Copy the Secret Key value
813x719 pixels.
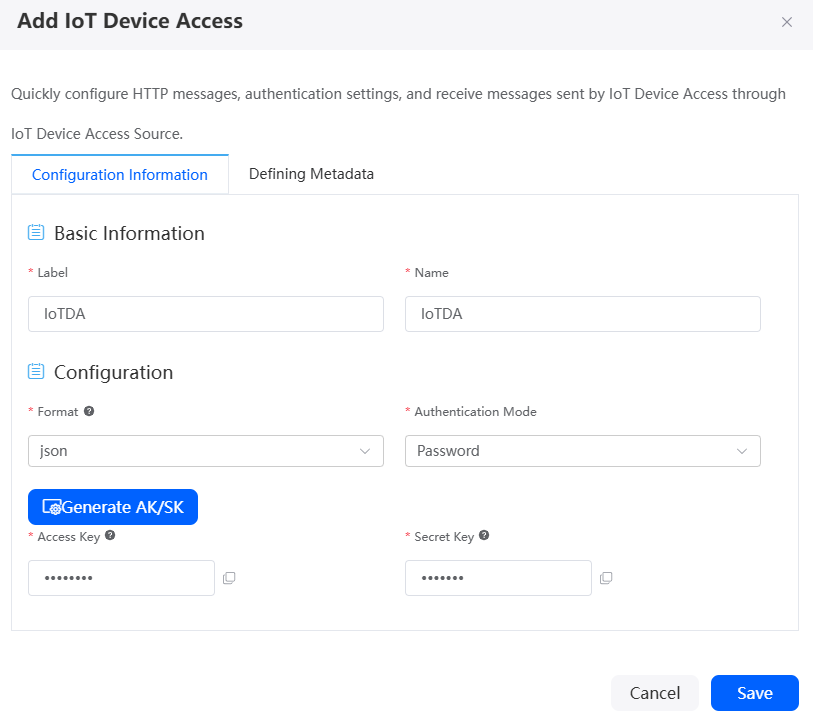coord(606,577)
